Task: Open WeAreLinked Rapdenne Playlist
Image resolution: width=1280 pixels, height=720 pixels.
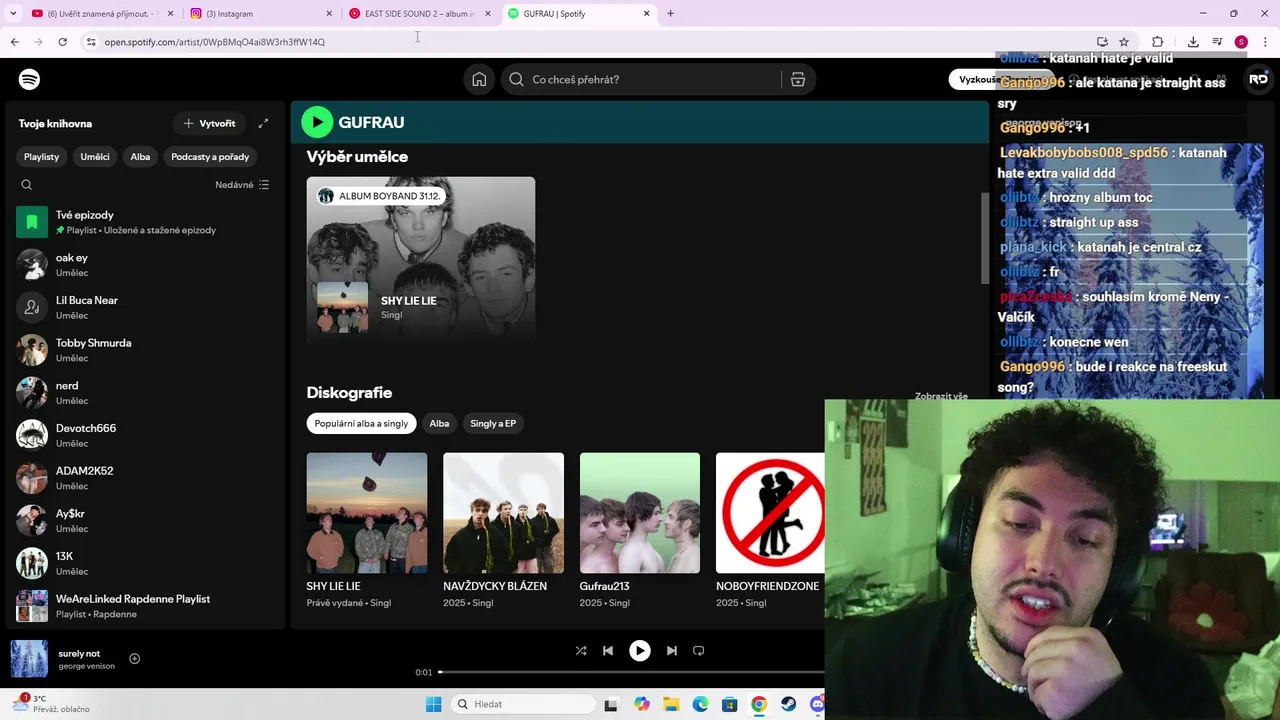Action: point(146,606)
